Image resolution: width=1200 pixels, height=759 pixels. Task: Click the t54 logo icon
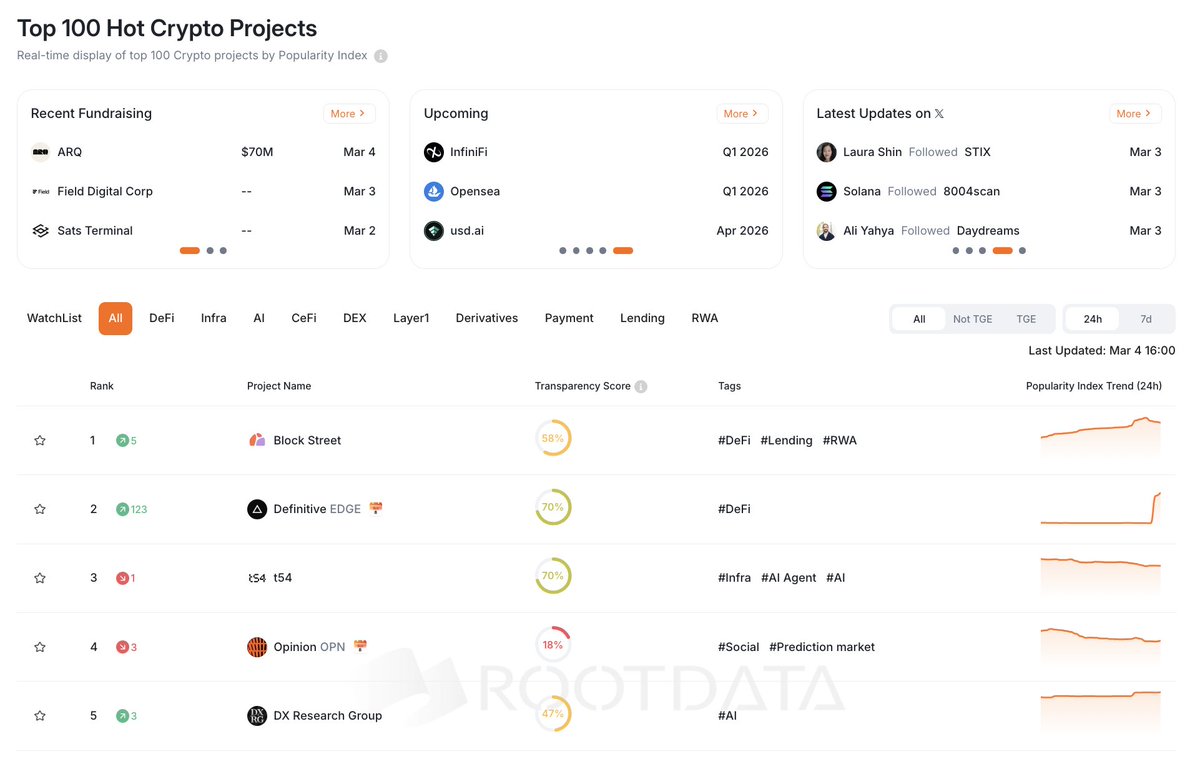pos(257,578)
